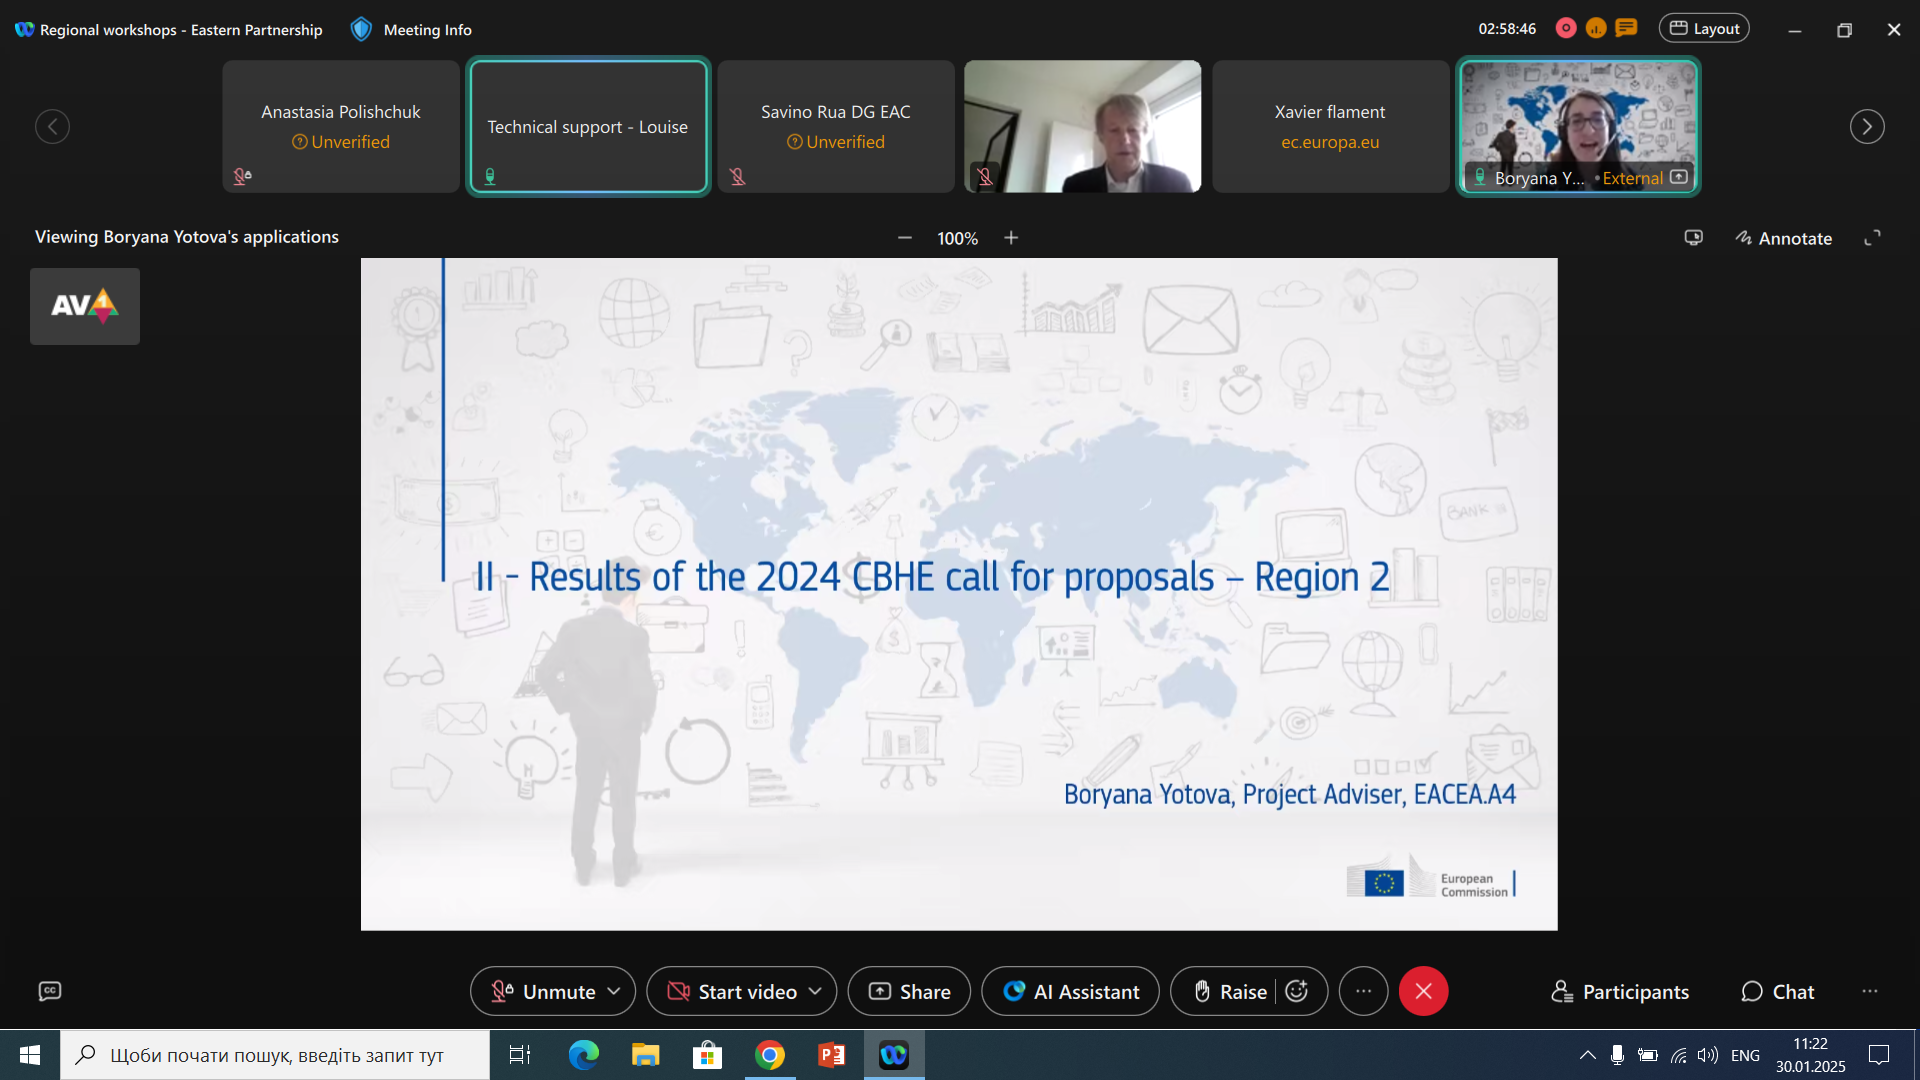Open Meeting Info
Image resolution: width=1920 pixels, height=1080 pixels.
coord(411,30)
